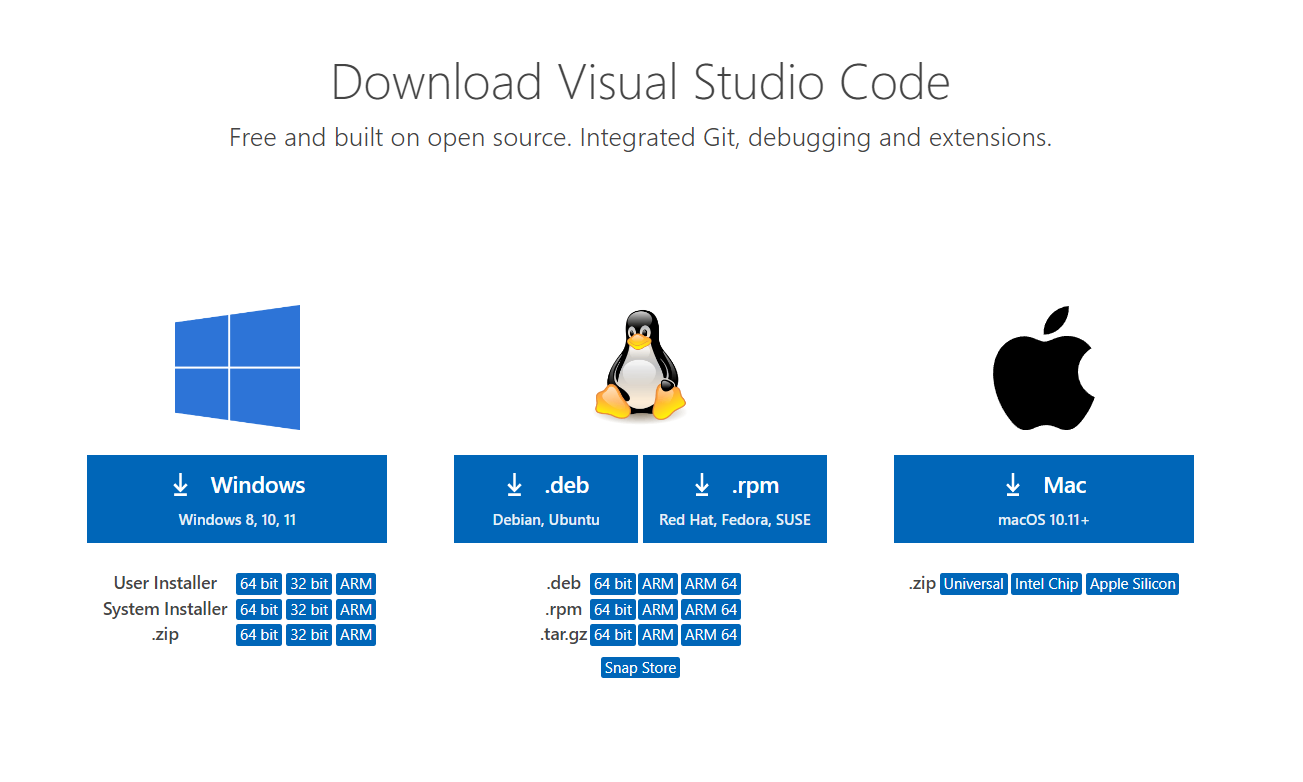Download the 64 bit .deb package
1303x782 pixels.
(612, 583)
